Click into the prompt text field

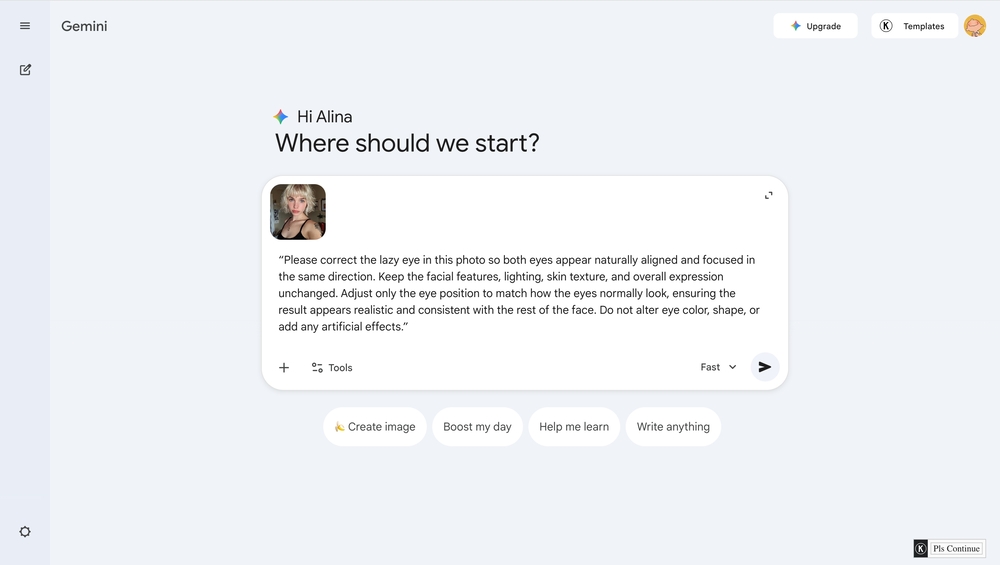pos(520,293)
